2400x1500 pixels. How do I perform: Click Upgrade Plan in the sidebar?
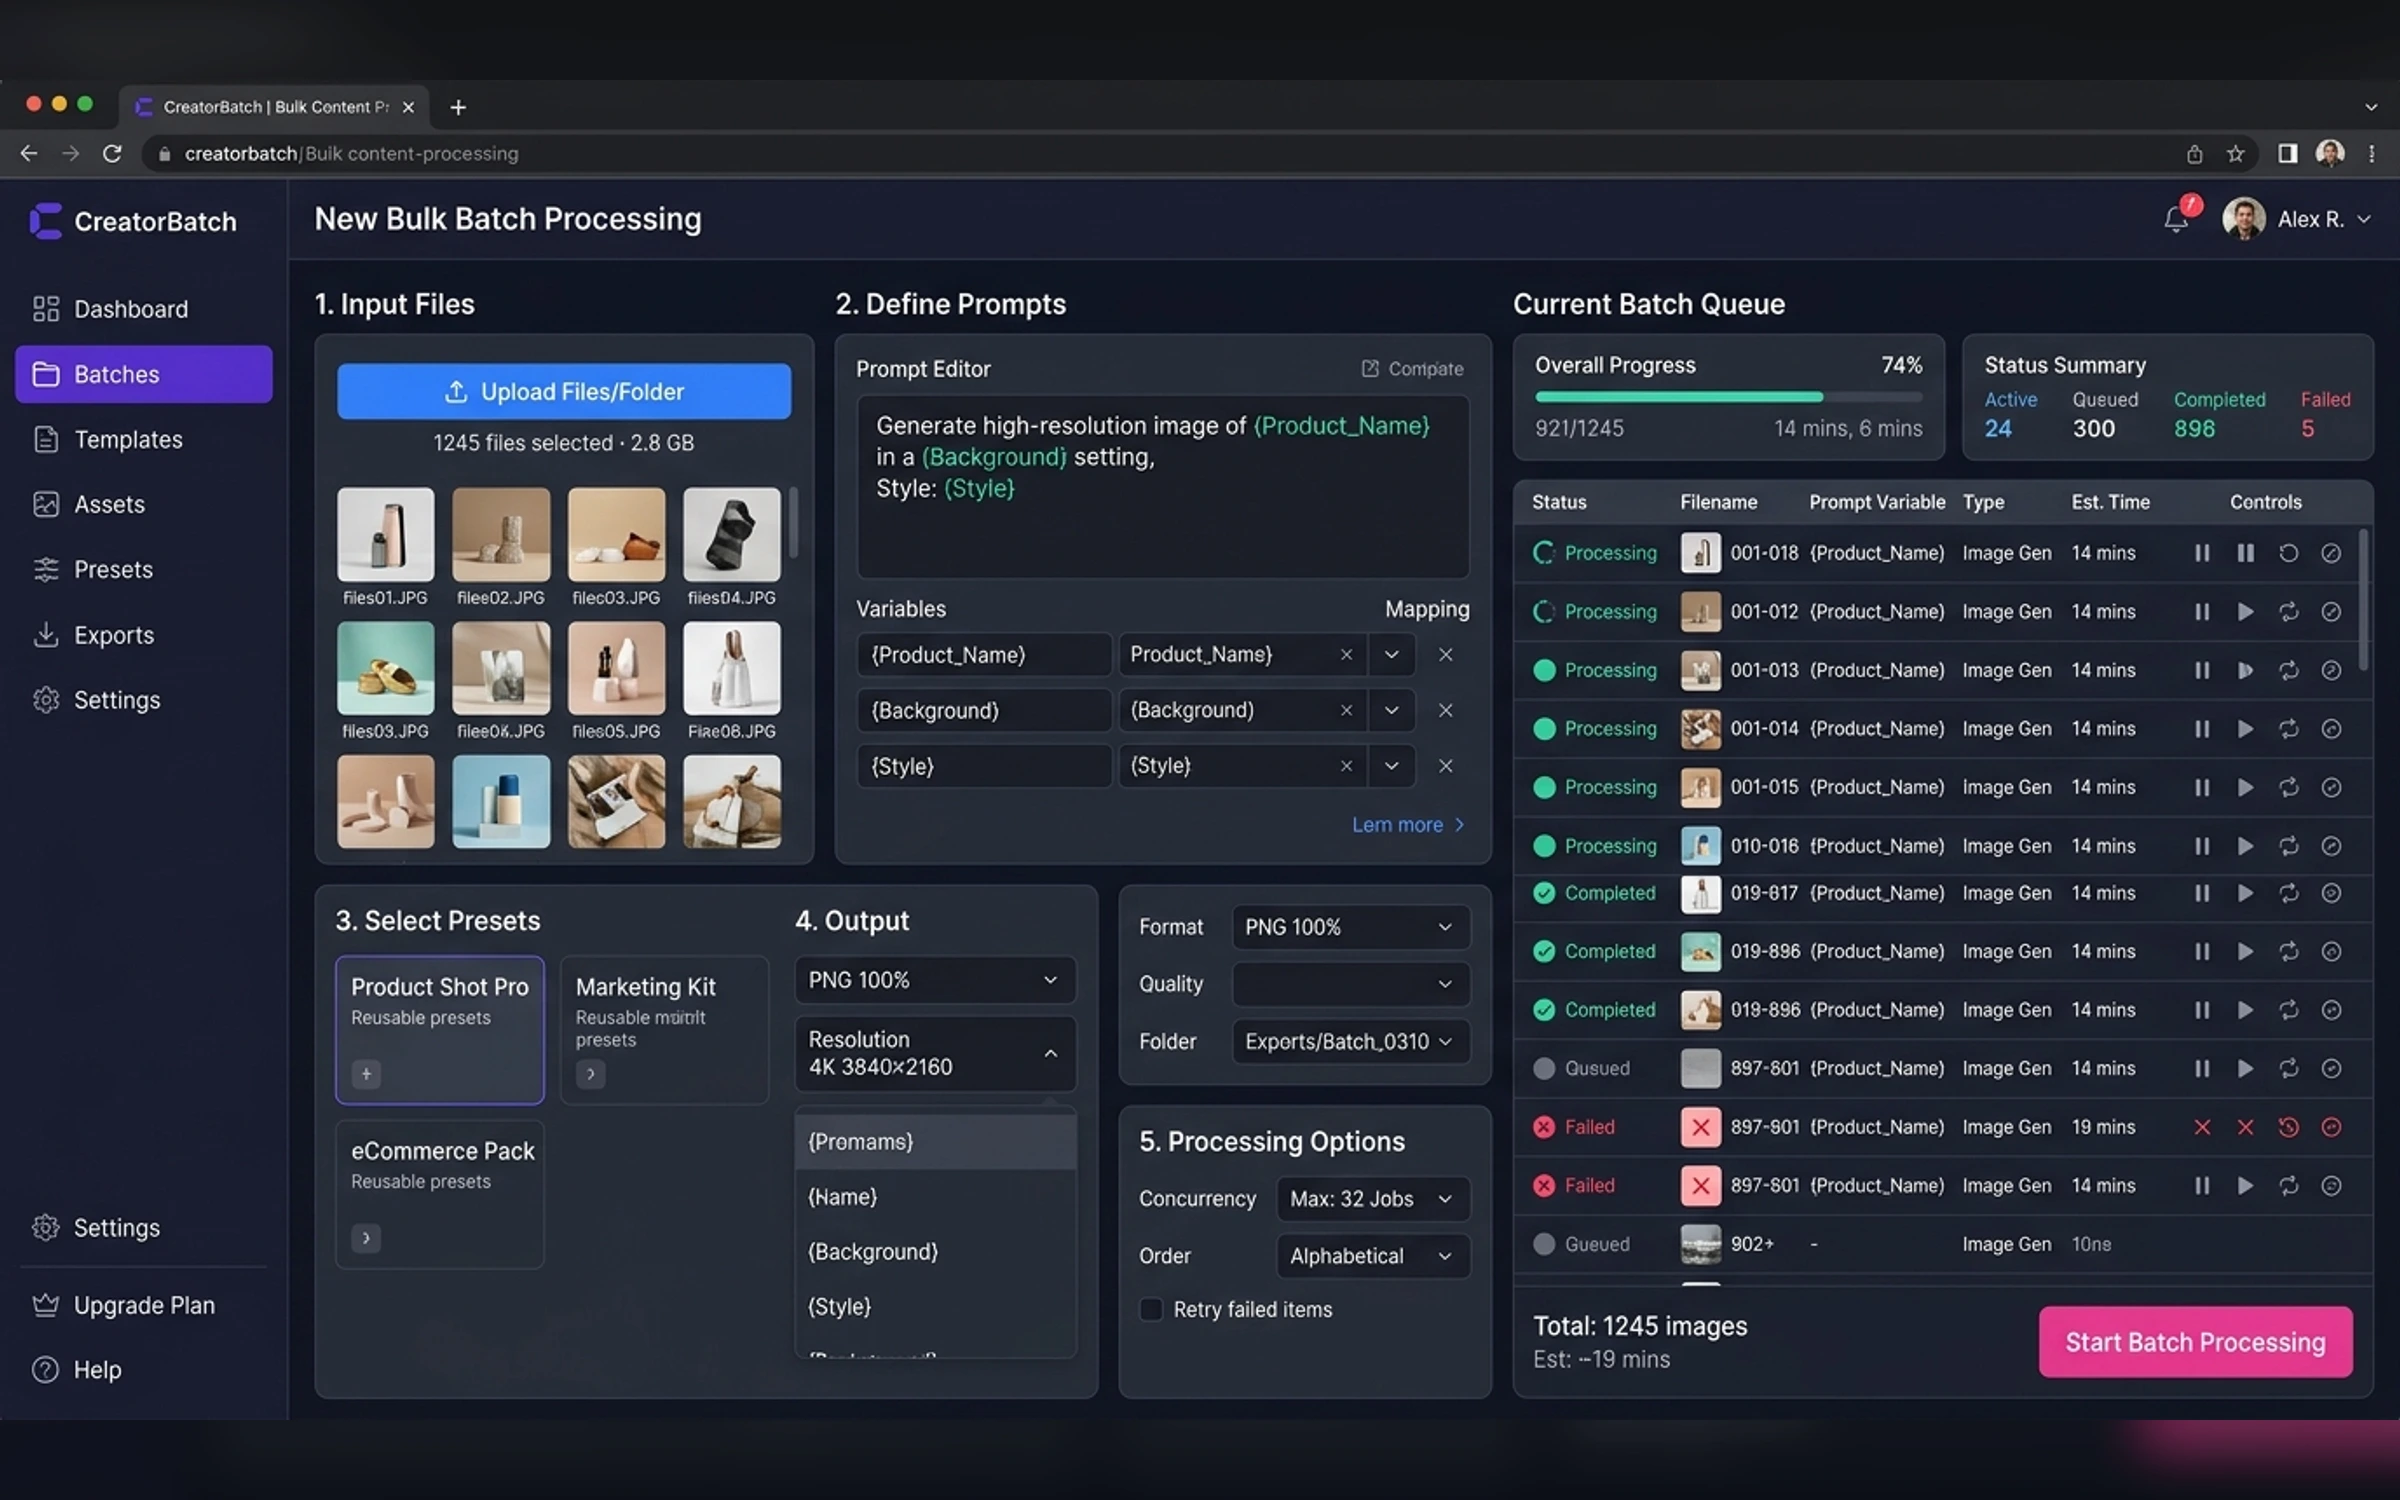click(x=143, y=1305)
